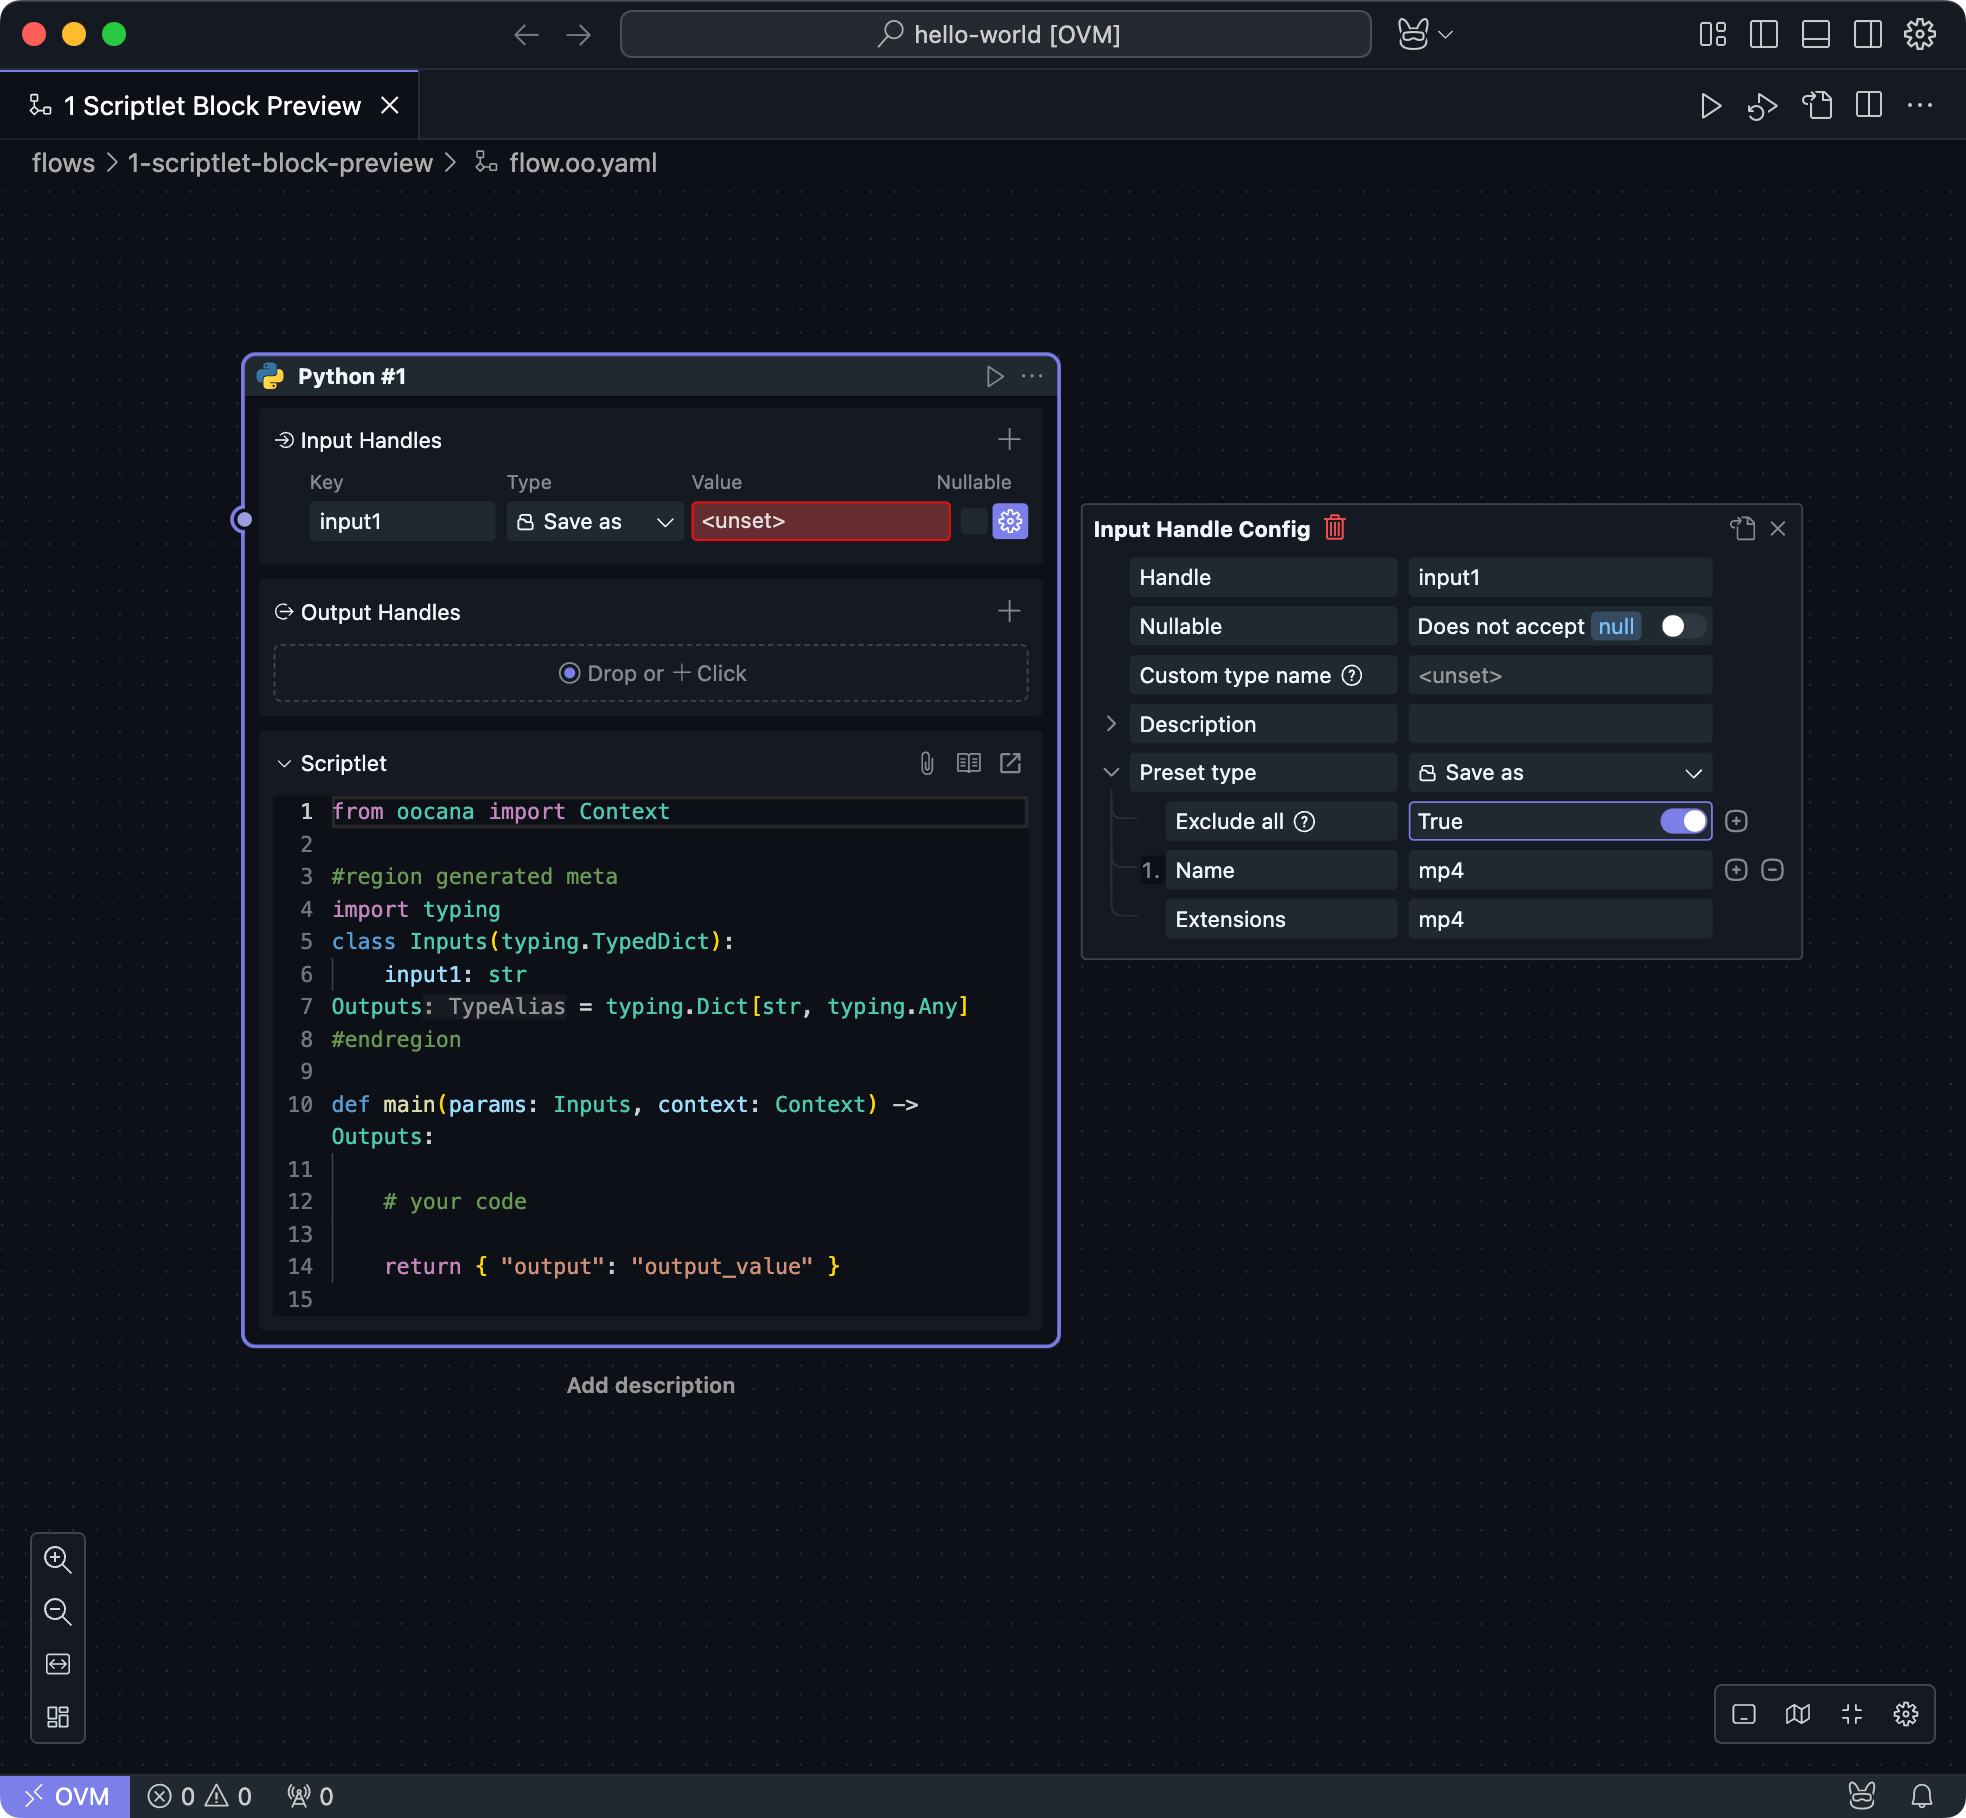Viewport: 1966px width, 1818px height.
Task: Click the unset Value field for input1
Action: point(820,521)
